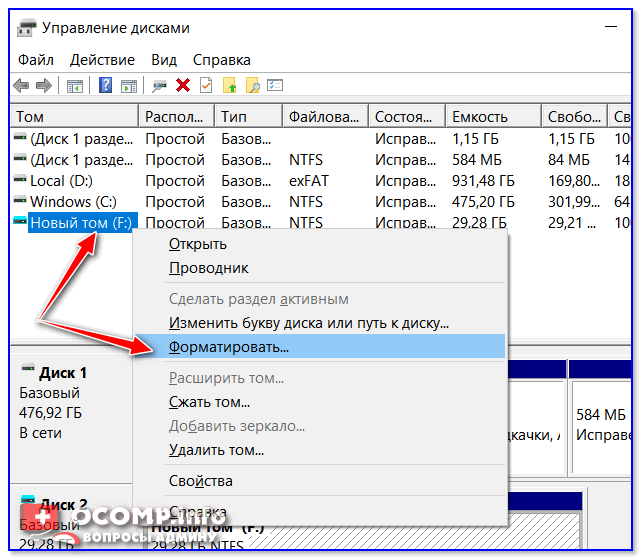
Task: Click greyed Расширить том... entry
Action: [x=320, y=378]
